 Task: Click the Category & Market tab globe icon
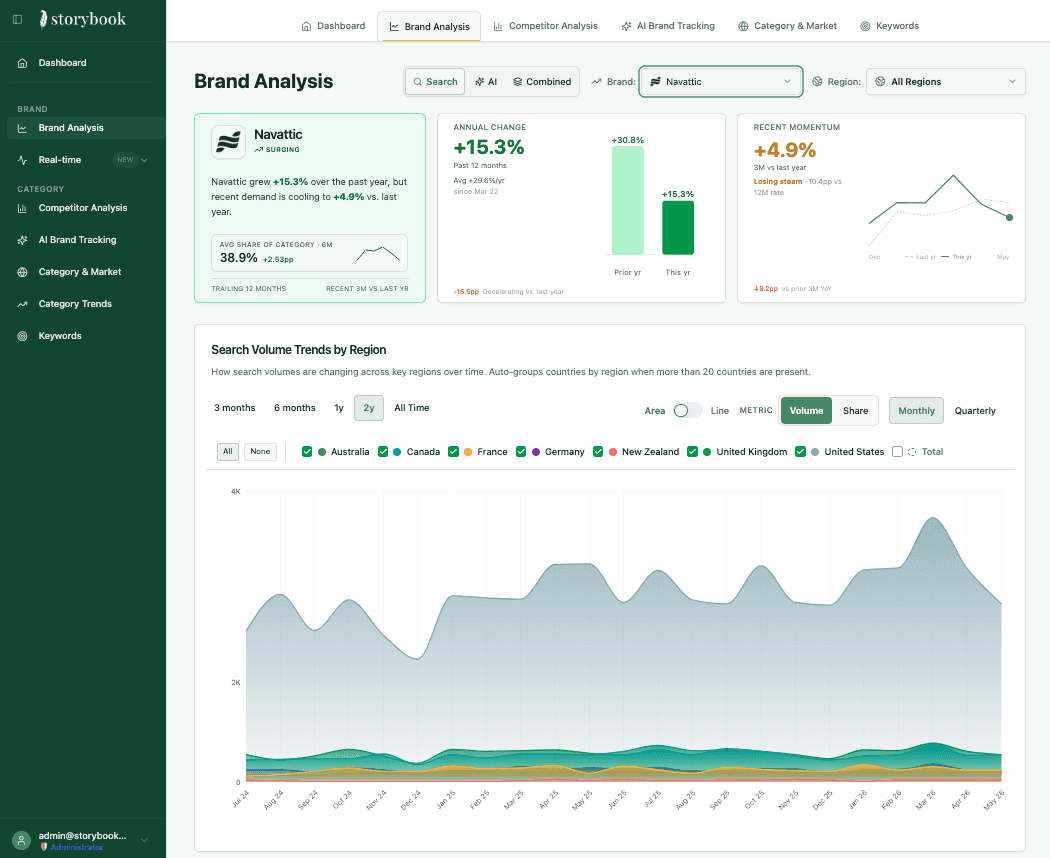point(743,26)
